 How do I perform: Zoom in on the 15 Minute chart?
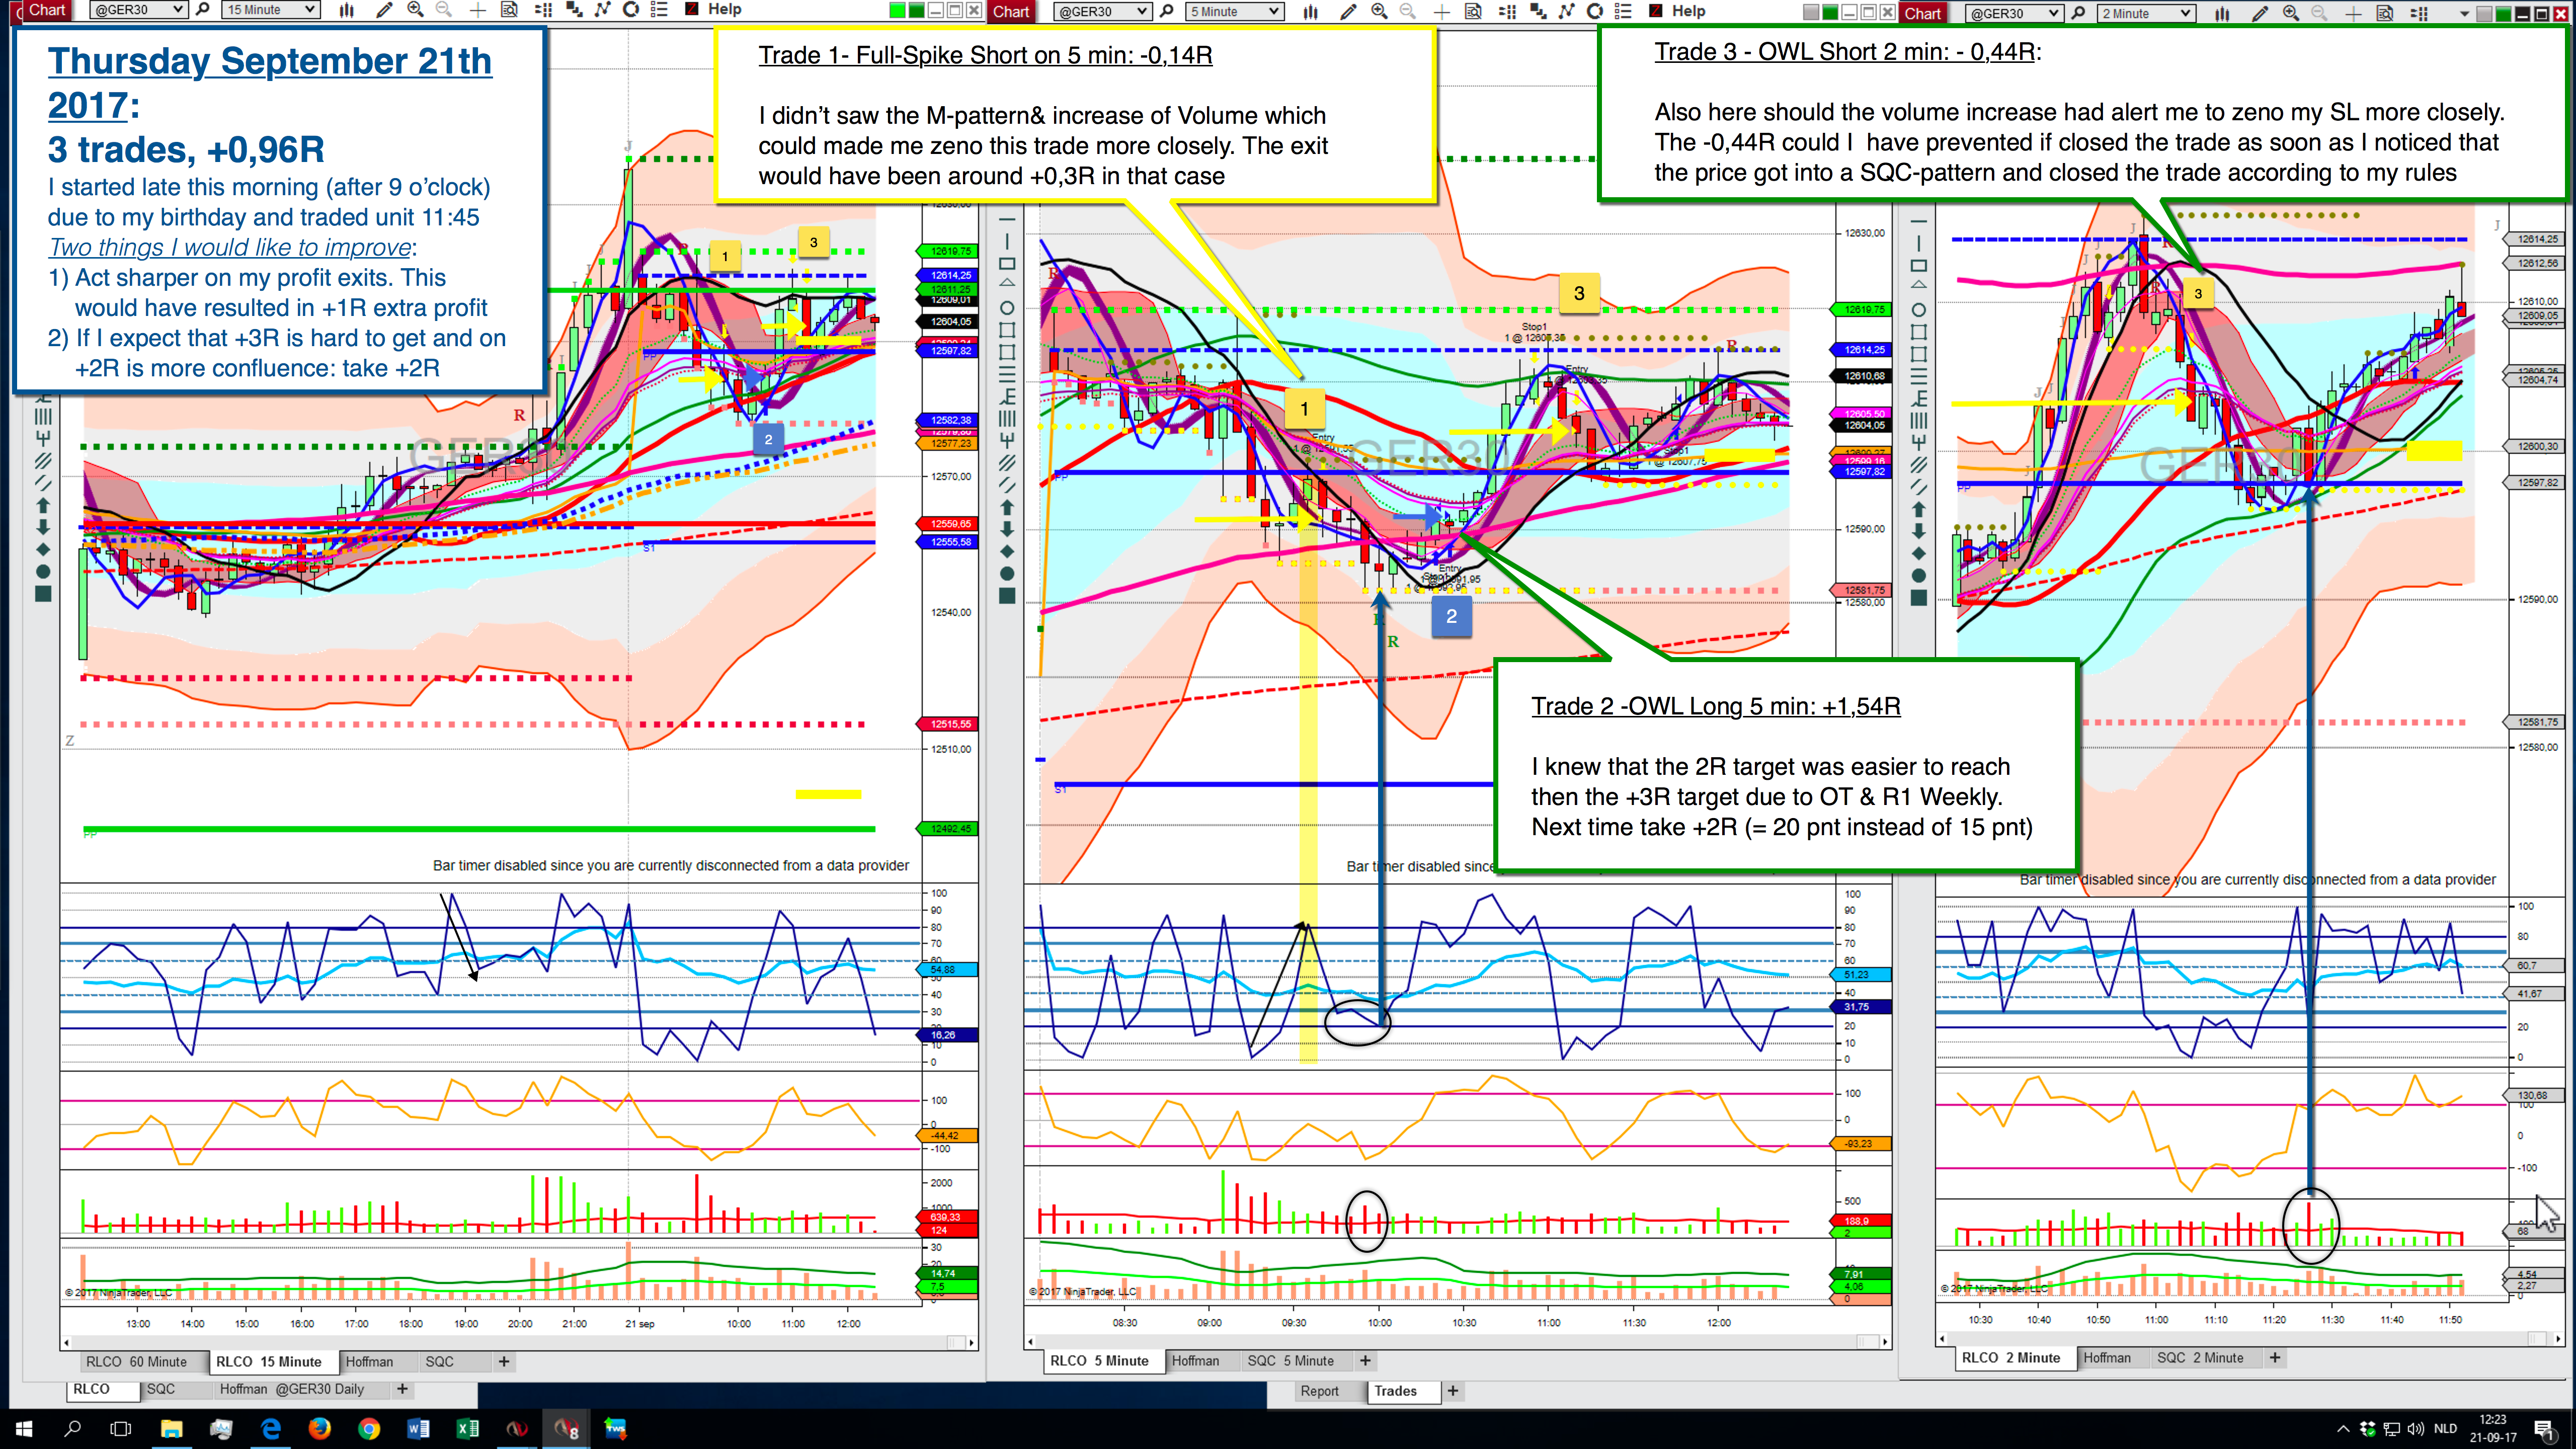tap(415, 10)
